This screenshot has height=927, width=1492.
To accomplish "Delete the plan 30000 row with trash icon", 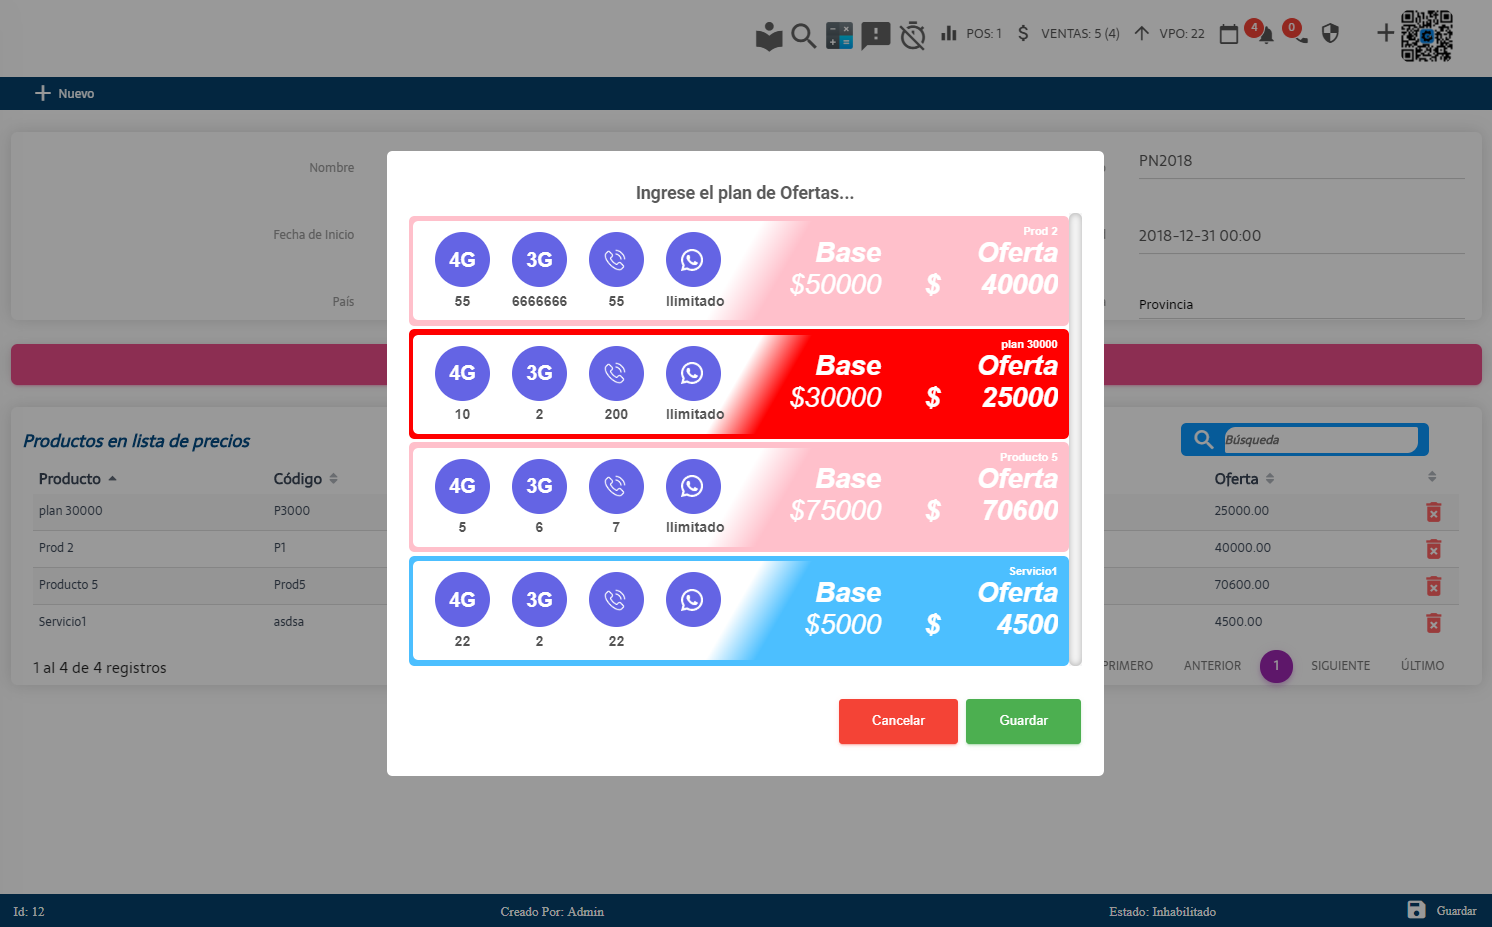I will [x=1433, y=512].
